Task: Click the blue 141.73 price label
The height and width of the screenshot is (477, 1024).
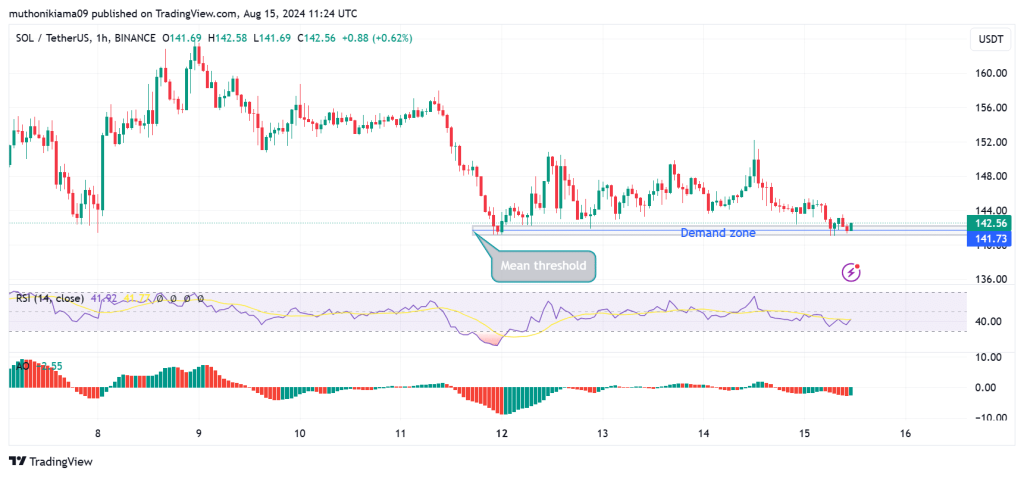Action: (988, 239)
